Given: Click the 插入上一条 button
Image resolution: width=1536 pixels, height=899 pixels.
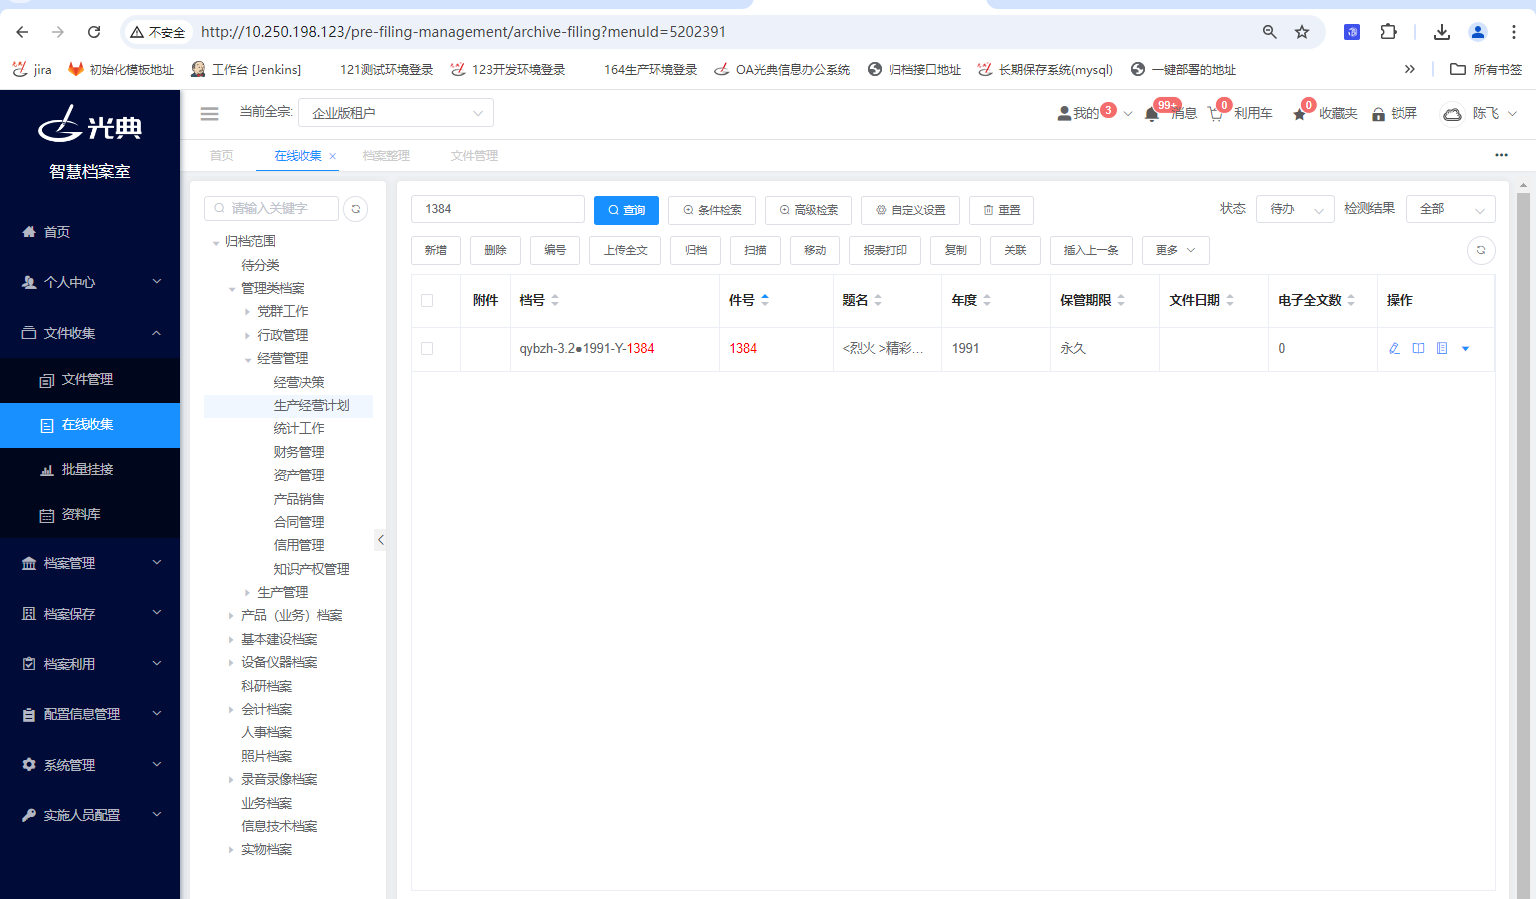Looking at the screenshot, I should click(x=1091, y=250).
